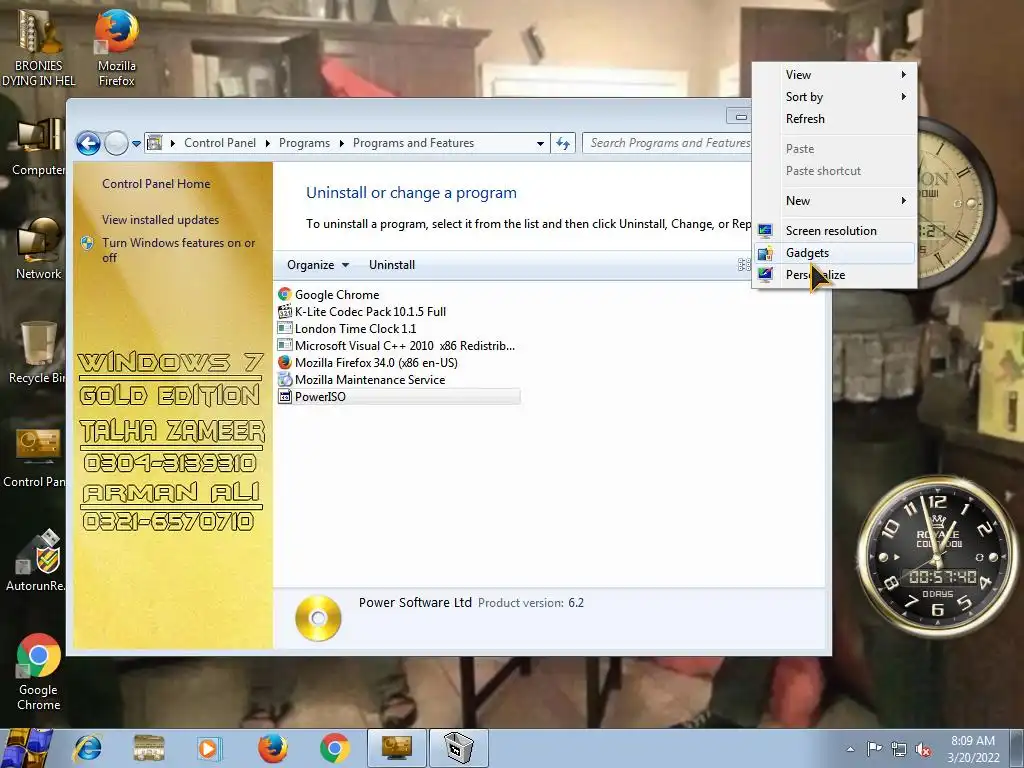
Task: Select Microsoft Visual C++ 2010 x86 Redistributable
Action: click(397, 345)
